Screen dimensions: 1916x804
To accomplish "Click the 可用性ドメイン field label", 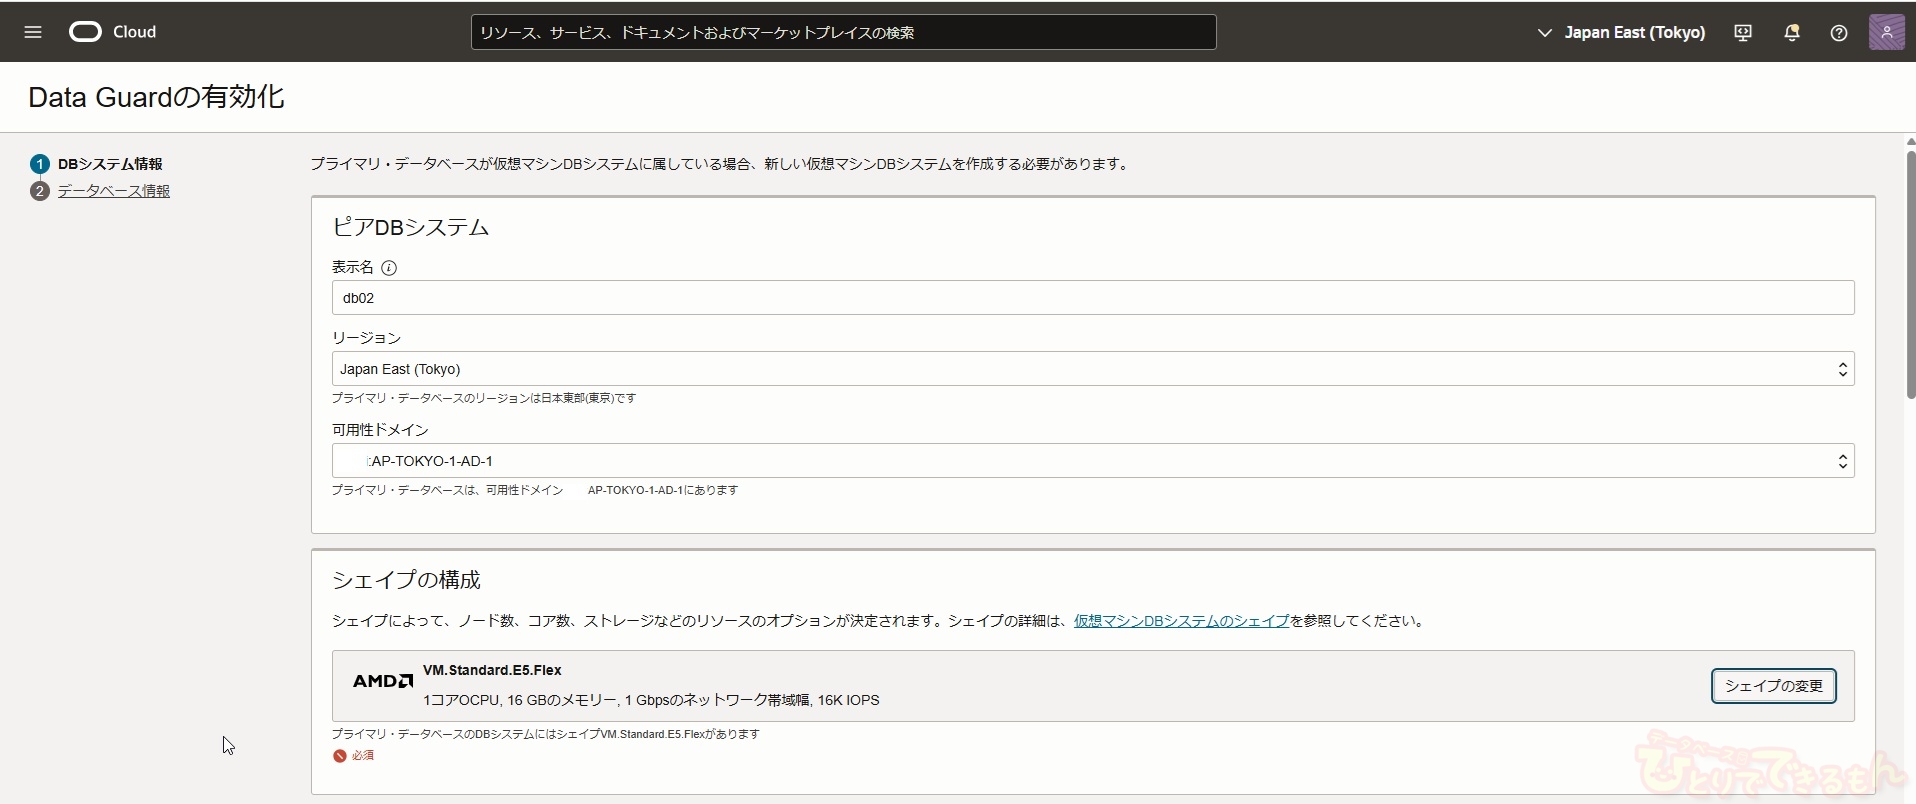I will click(380, 430).
